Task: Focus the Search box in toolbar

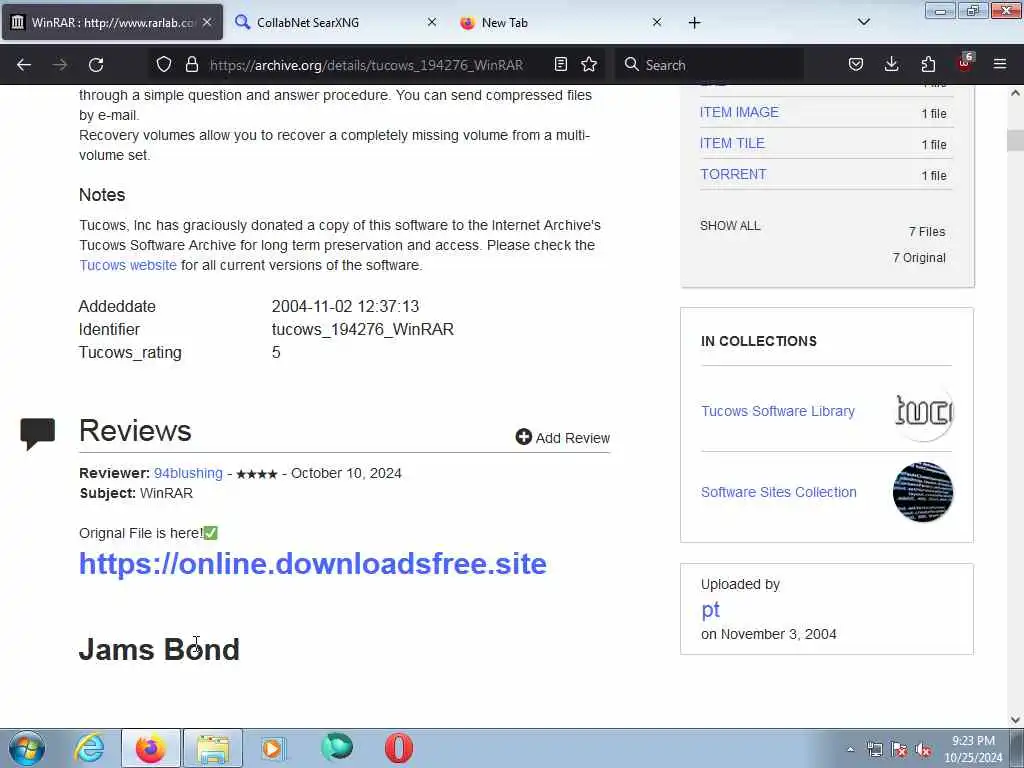Action: (709, 65)
